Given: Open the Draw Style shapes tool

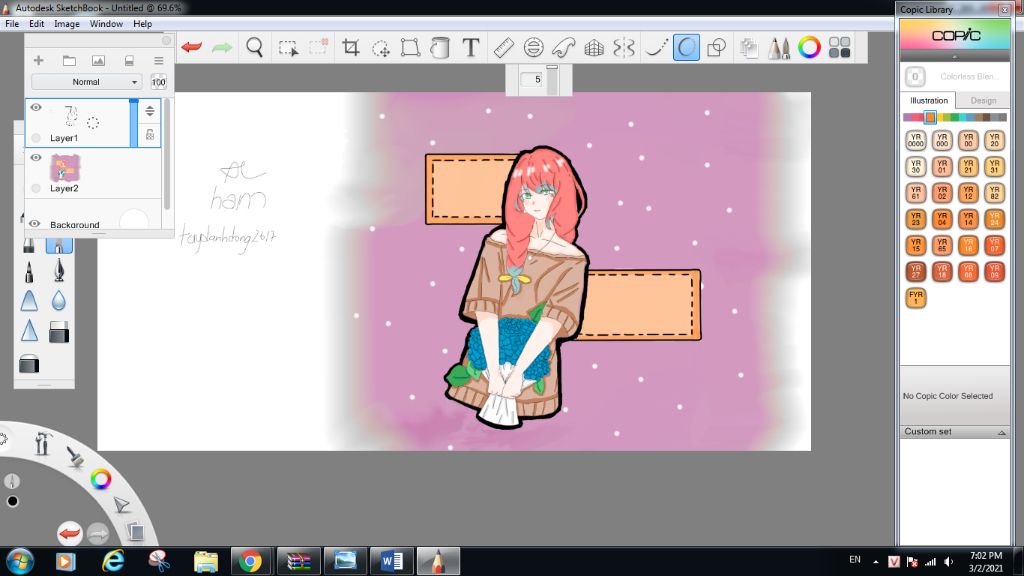Looking at the screenshot, I should coord(716,47).
